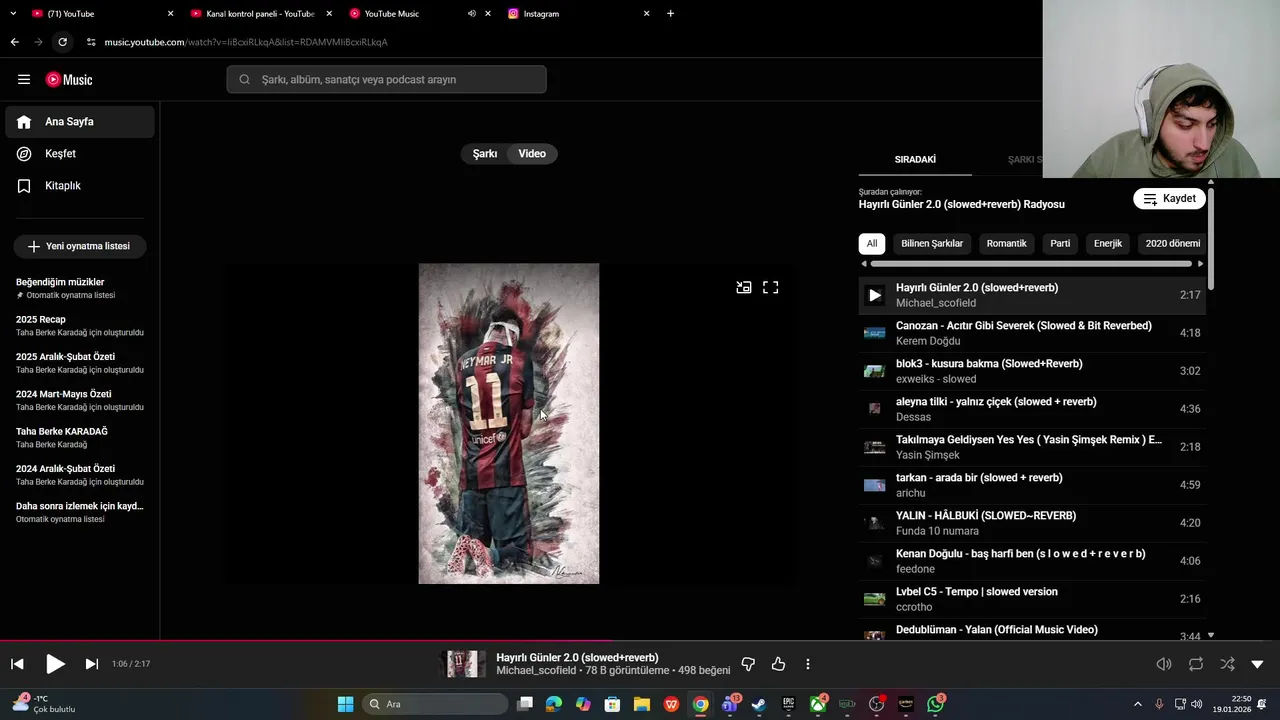Screen dimensions: 1280x720
Task: Play the Hayırlı Günler 2.0 queue item
Action: (x=1032, y=295)
